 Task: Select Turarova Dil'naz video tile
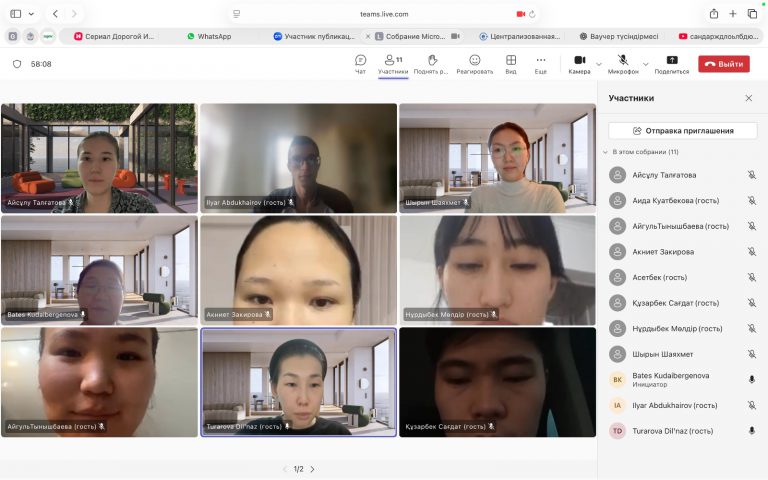coord(298,380)
